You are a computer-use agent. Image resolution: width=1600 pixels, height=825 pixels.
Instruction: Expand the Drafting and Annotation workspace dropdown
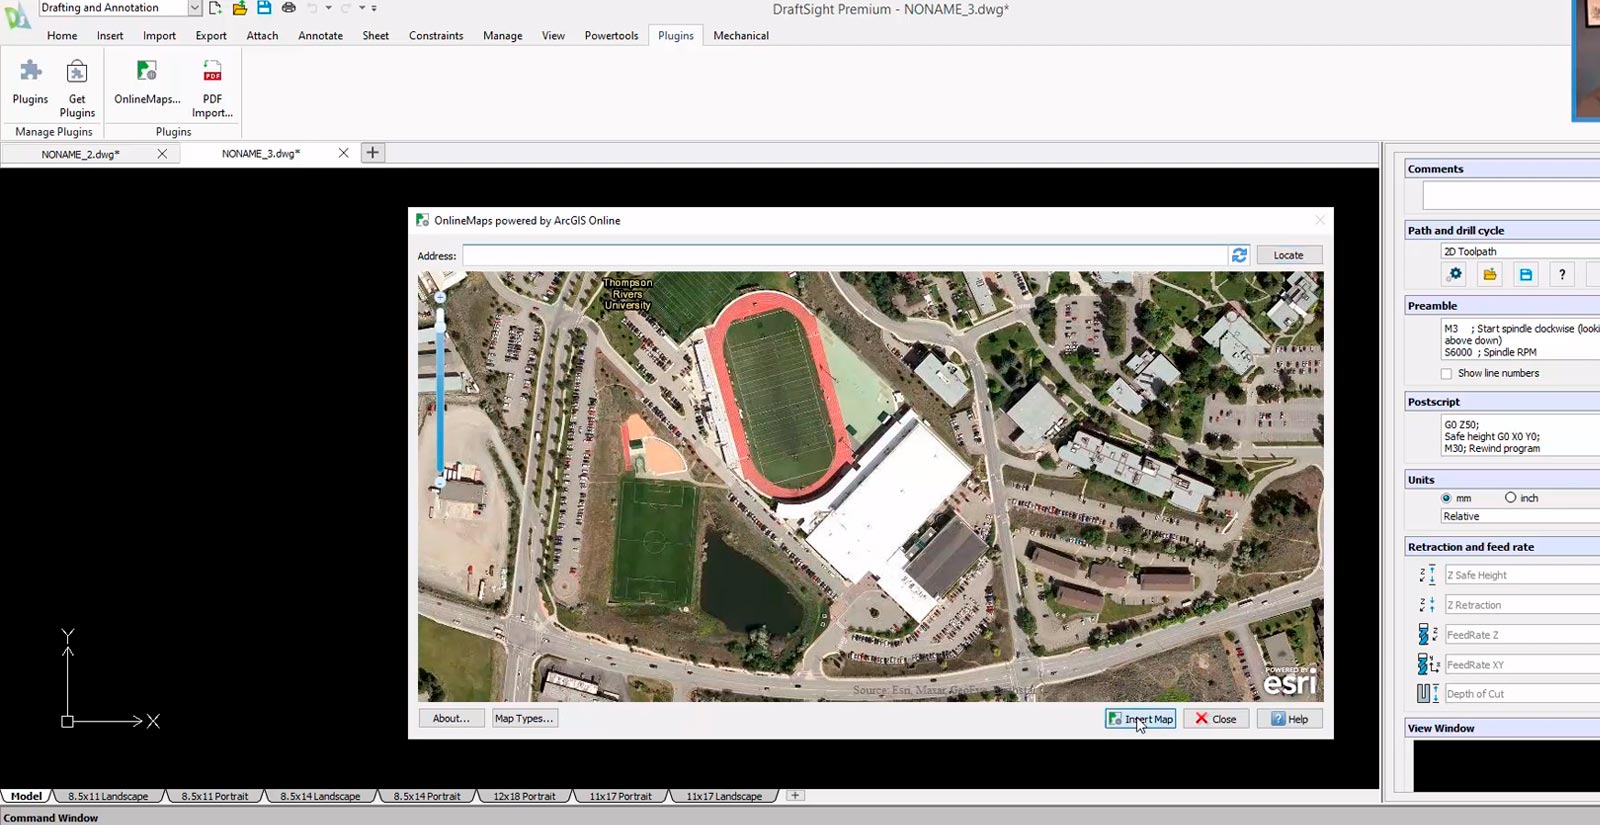click(194, 8)
